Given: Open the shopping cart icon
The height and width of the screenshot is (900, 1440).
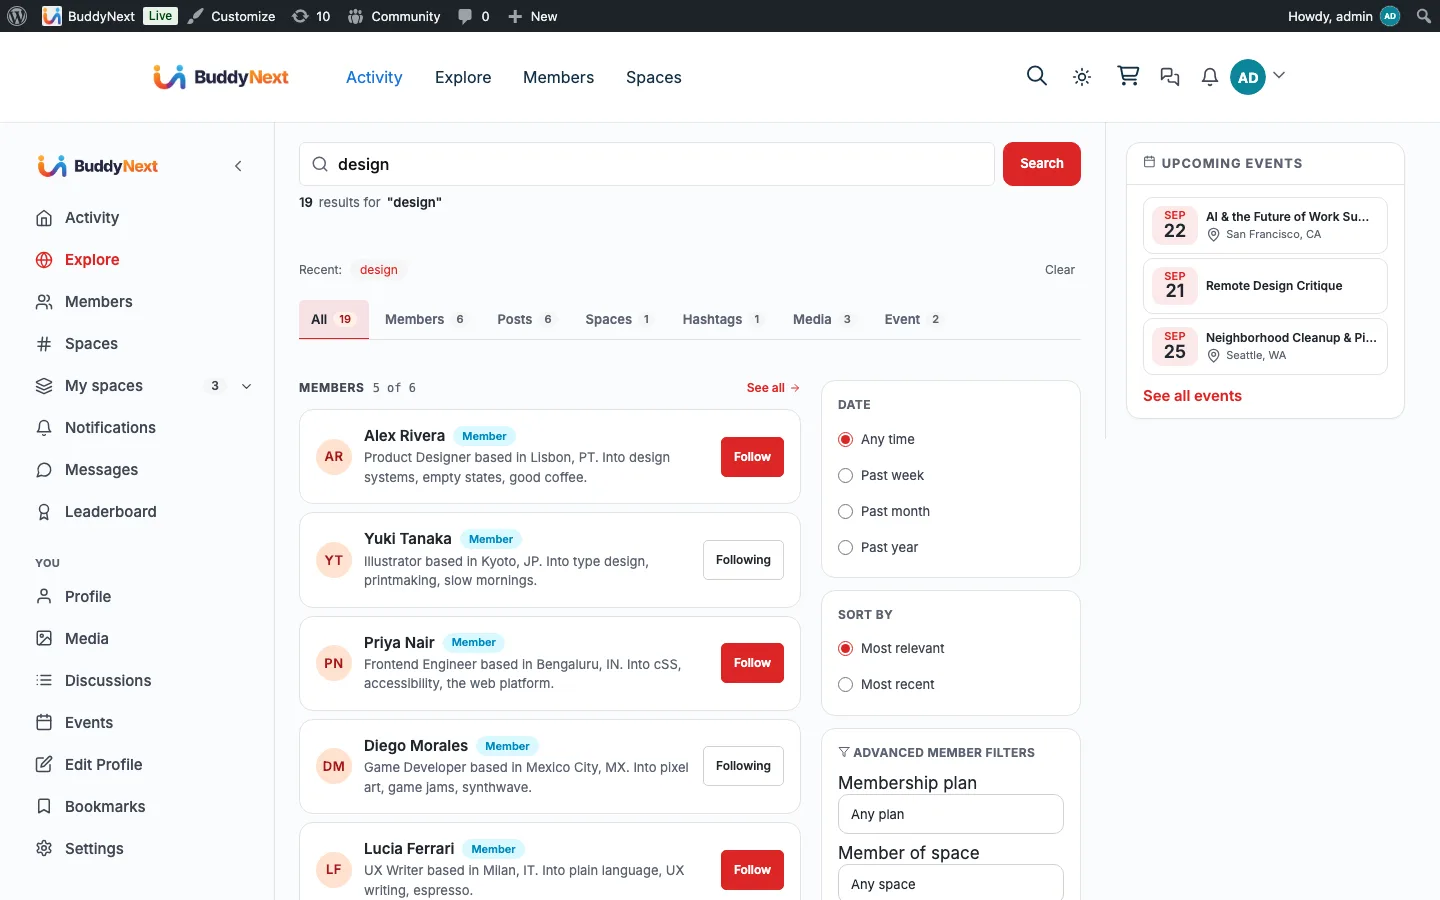Looking at the screenshot, I should click(x=1128, y=76).
